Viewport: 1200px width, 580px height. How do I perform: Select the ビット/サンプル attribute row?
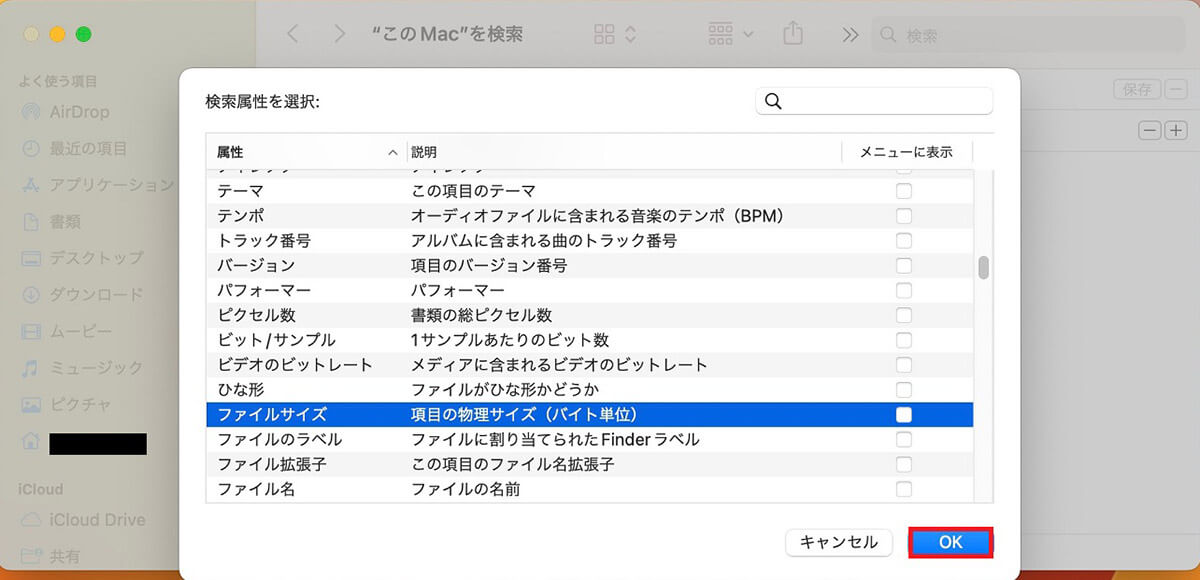coord(590,340)
